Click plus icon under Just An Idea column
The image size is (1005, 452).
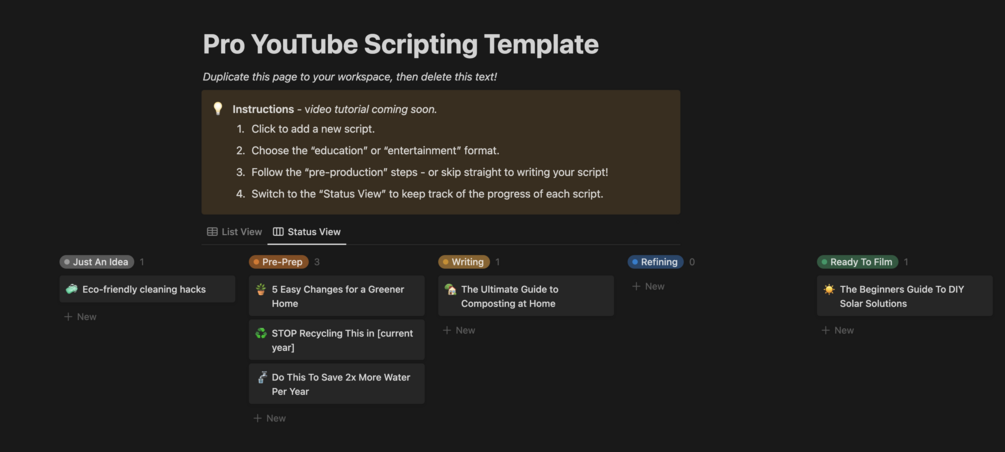click(69, 317)
